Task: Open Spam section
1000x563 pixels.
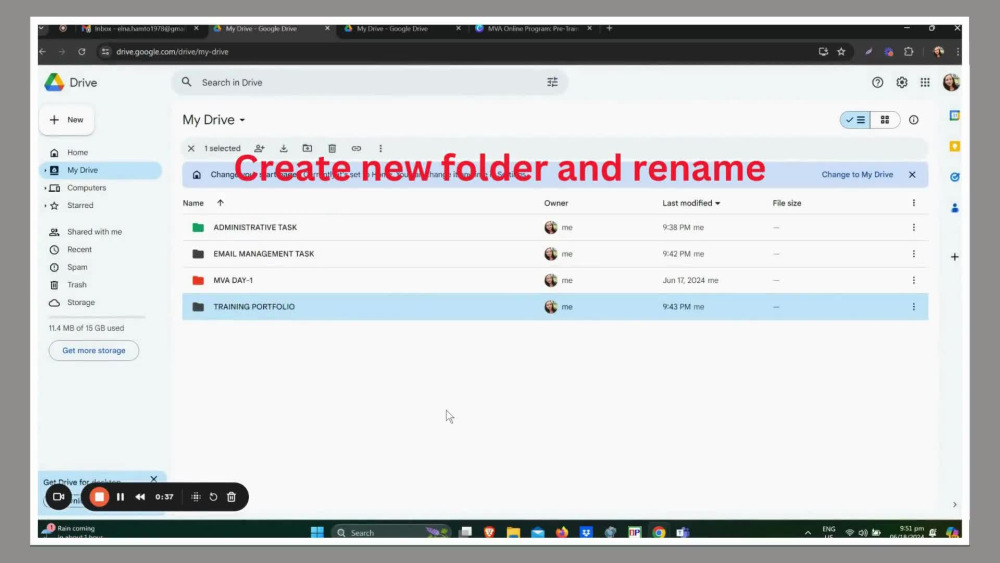Action: (77, 267)
